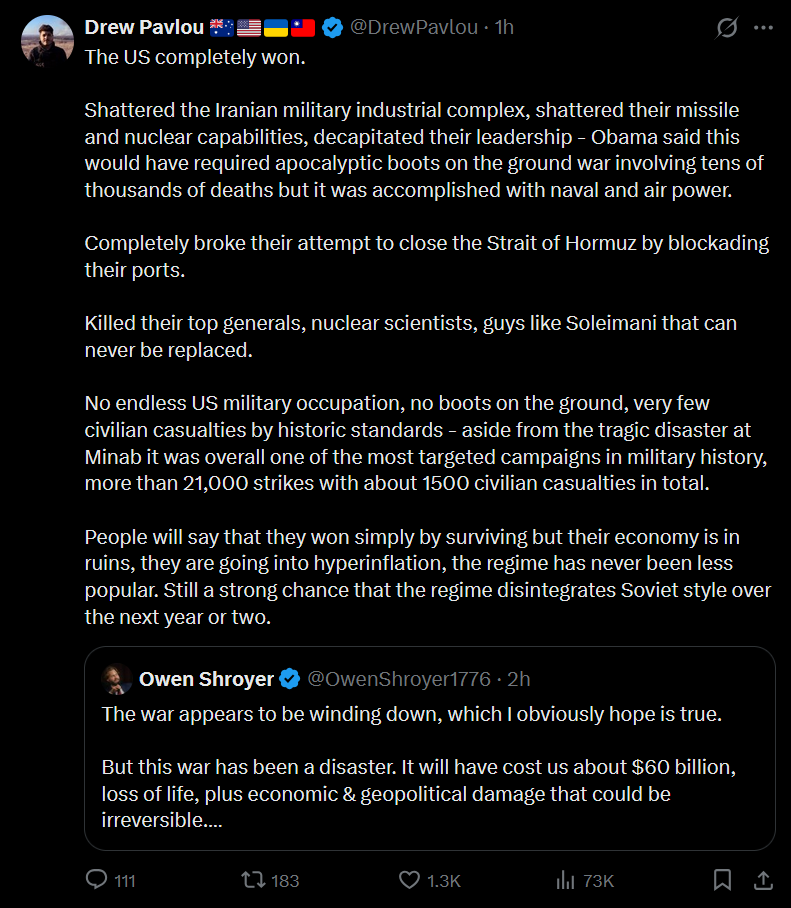Viewport: 791px width, 908px height.
Task: Open the quoted tweet about the war
Action: (430, 770)
